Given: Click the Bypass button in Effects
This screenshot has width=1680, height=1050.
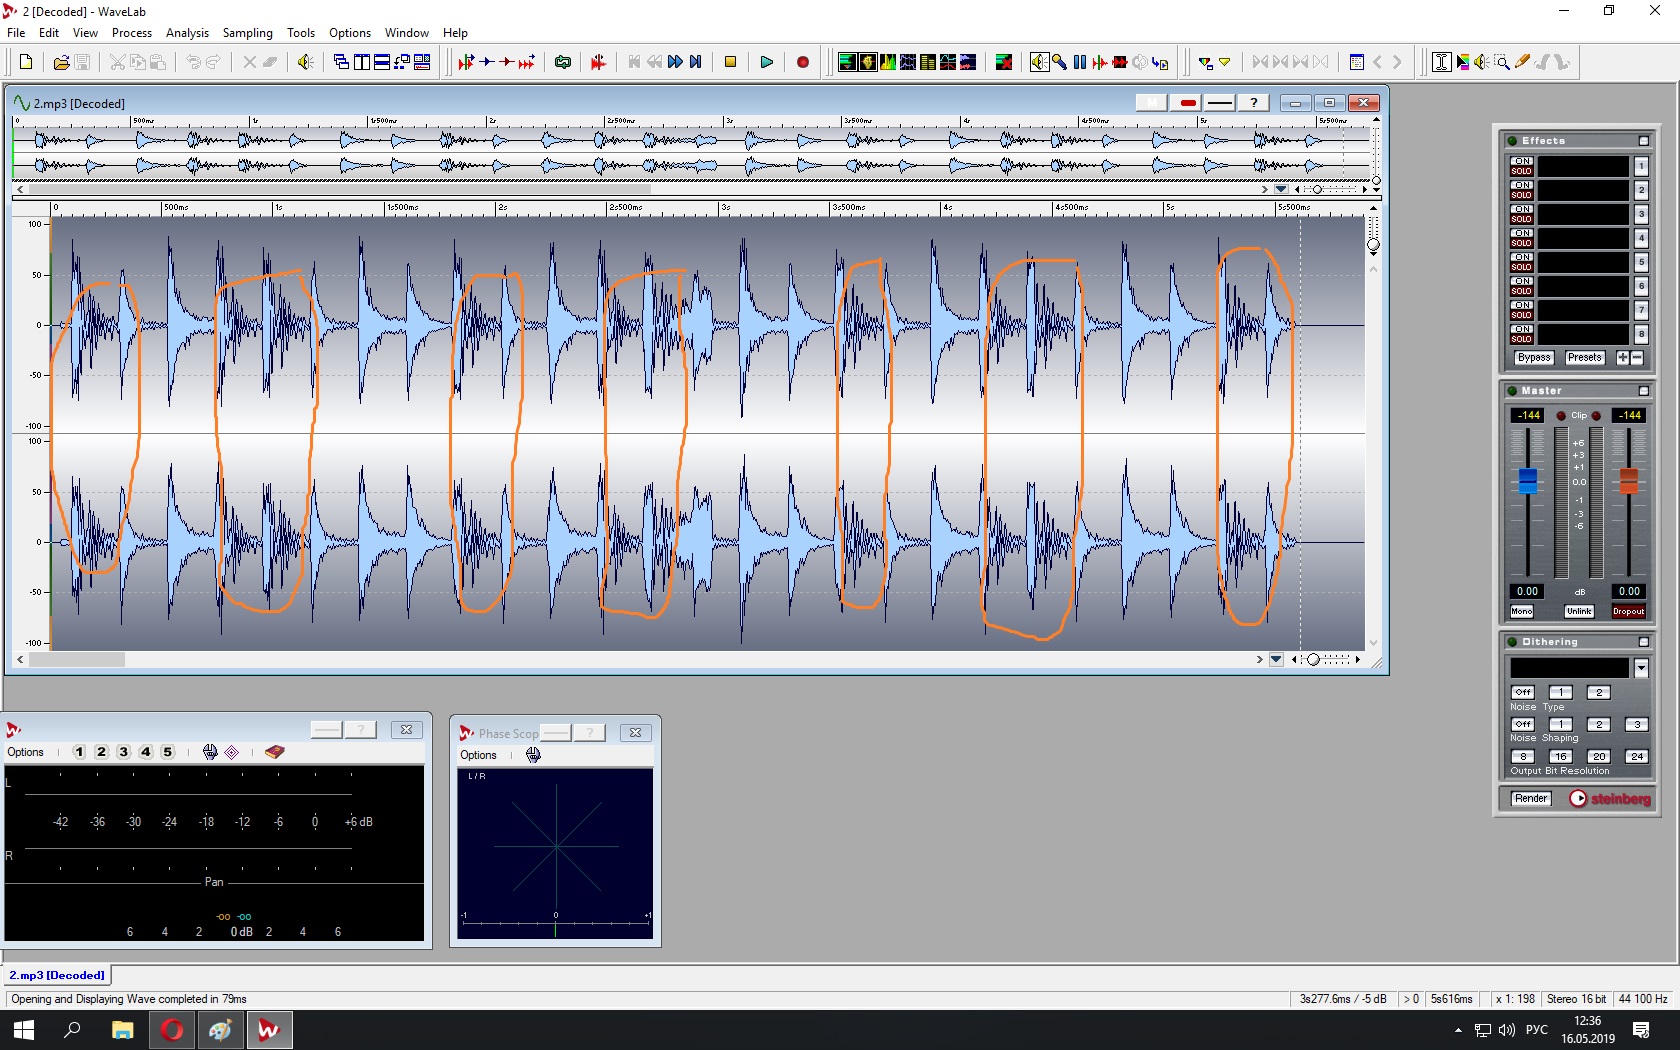Looking at the screenshot, I should (x=1533, y=357).
